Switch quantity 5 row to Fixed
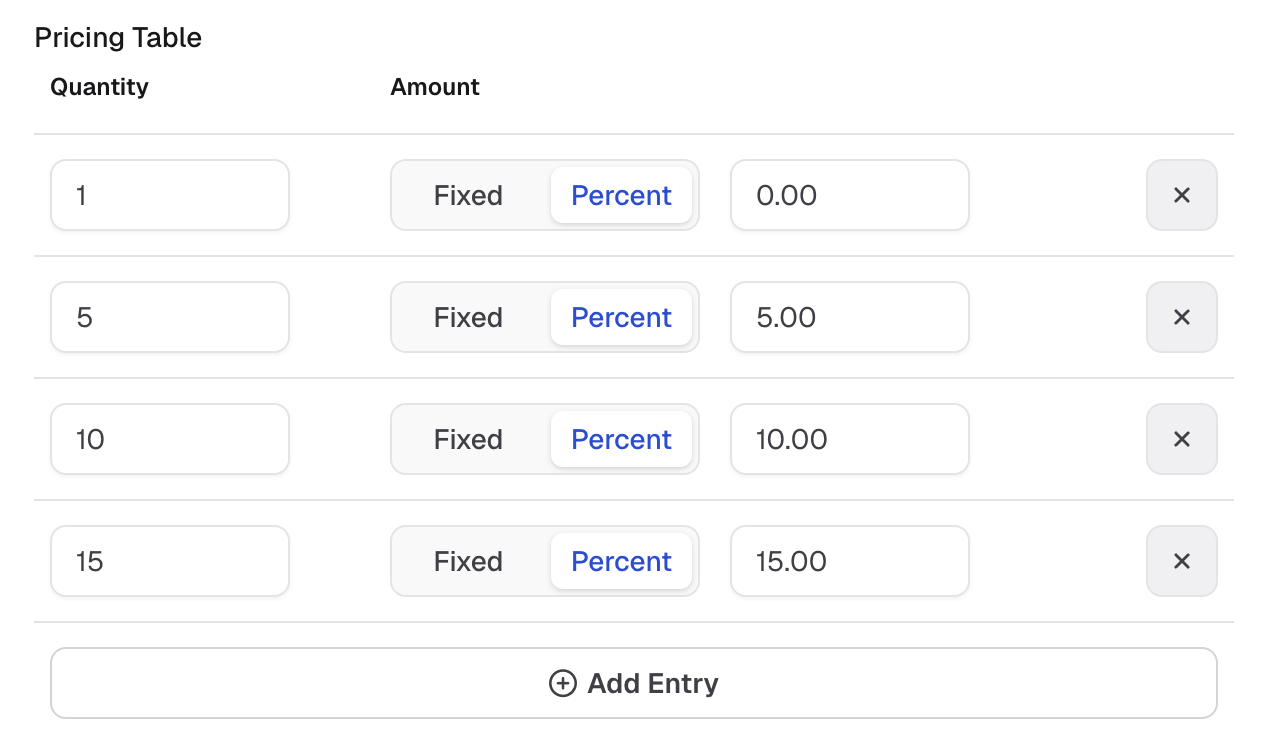The height and width of the screenshot is (740, 1268). coord(468,317)
